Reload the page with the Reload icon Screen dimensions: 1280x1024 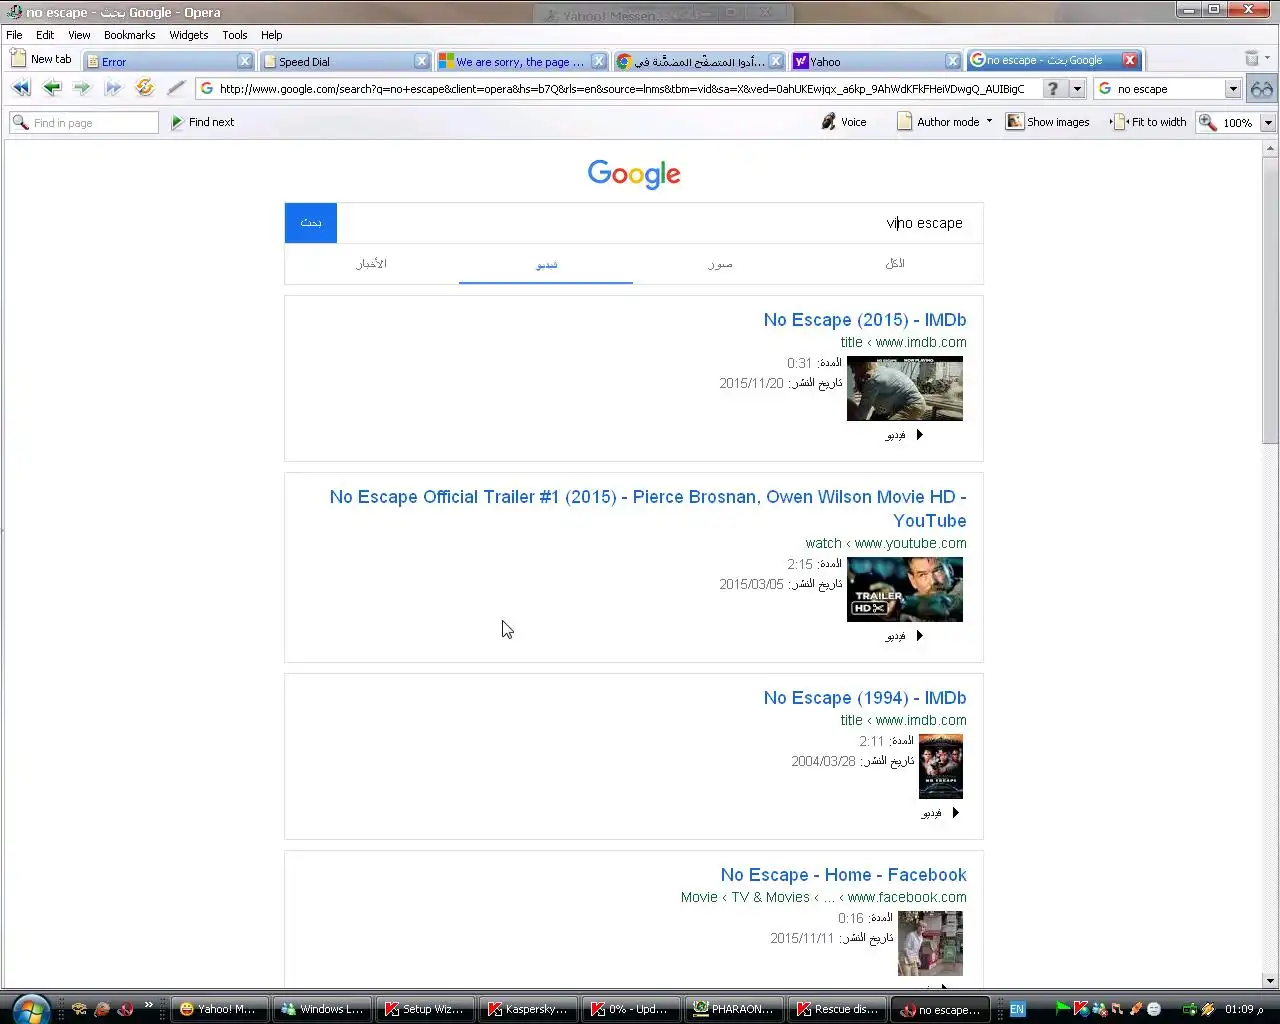tap(145, 88)
